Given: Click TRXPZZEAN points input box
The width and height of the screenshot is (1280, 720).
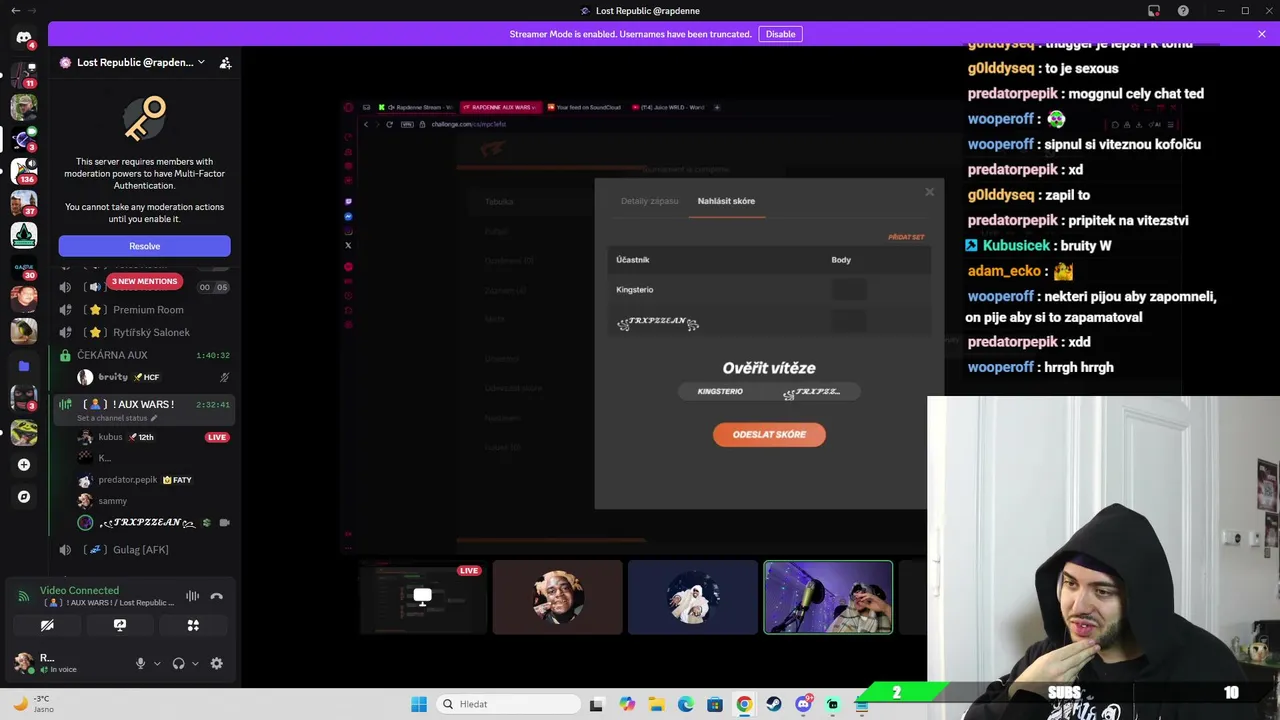Looking at the screenshot, I should 849,322.
